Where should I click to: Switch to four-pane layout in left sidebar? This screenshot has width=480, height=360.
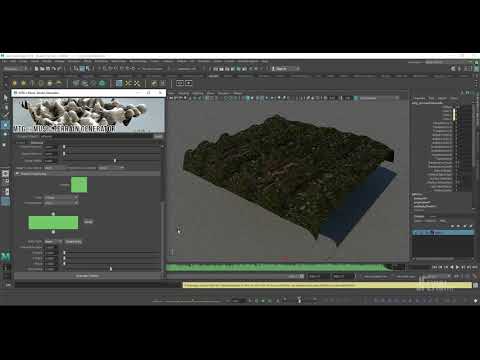pos(5,182)
